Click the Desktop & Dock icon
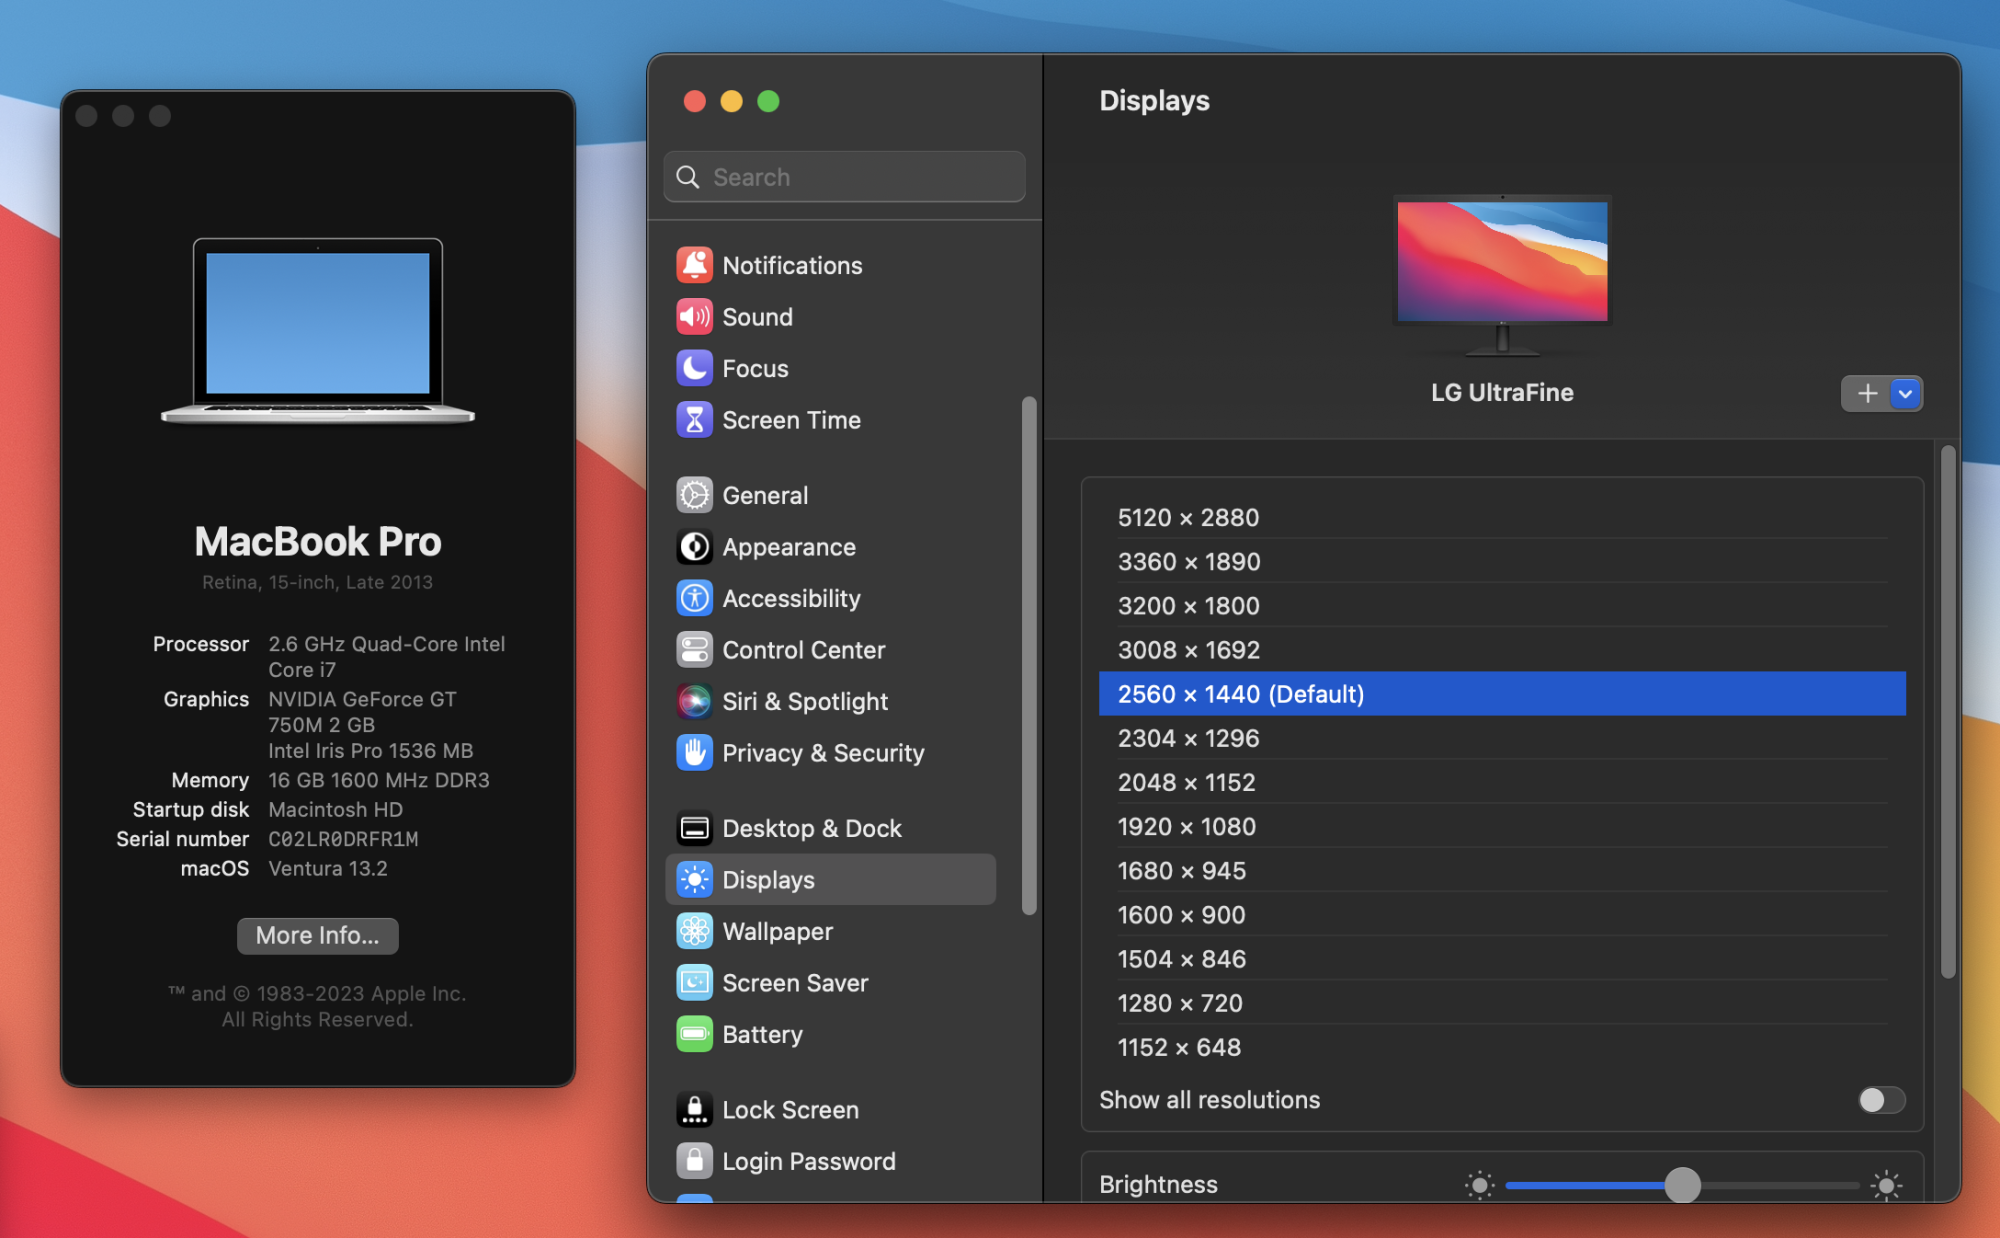 (694, 828)
